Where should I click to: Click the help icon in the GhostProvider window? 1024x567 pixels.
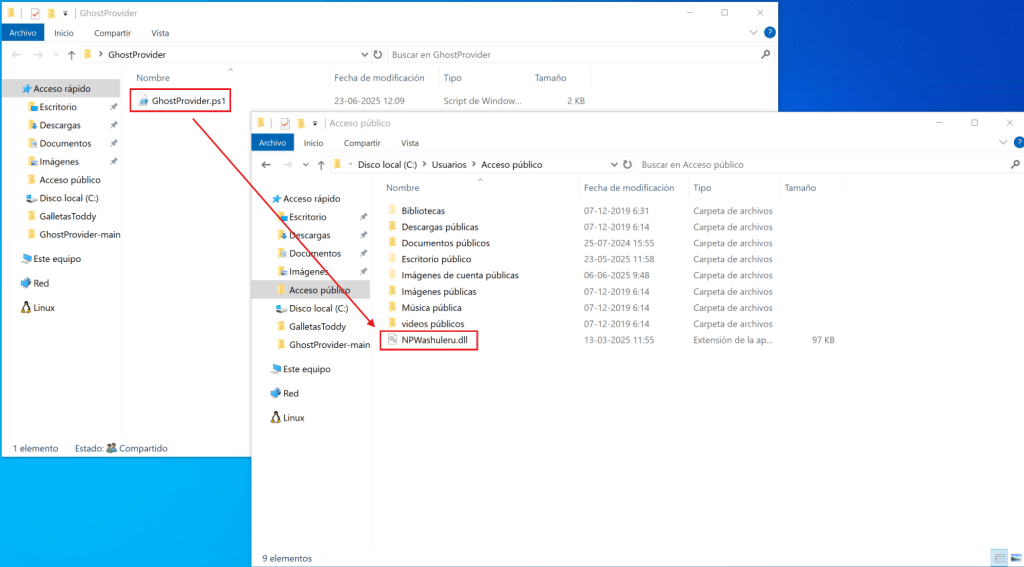coord(769,32)
